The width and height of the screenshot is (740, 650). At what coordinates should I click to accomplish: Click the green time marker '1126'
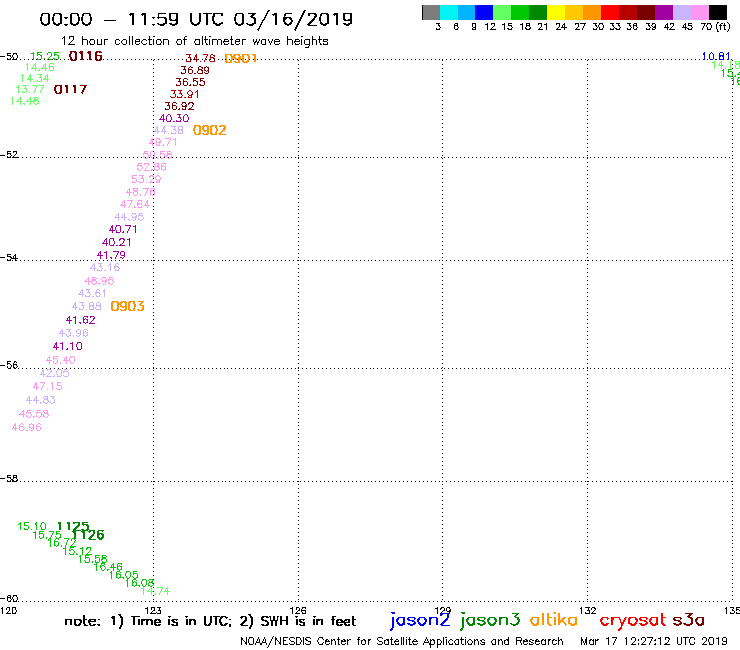89,535
